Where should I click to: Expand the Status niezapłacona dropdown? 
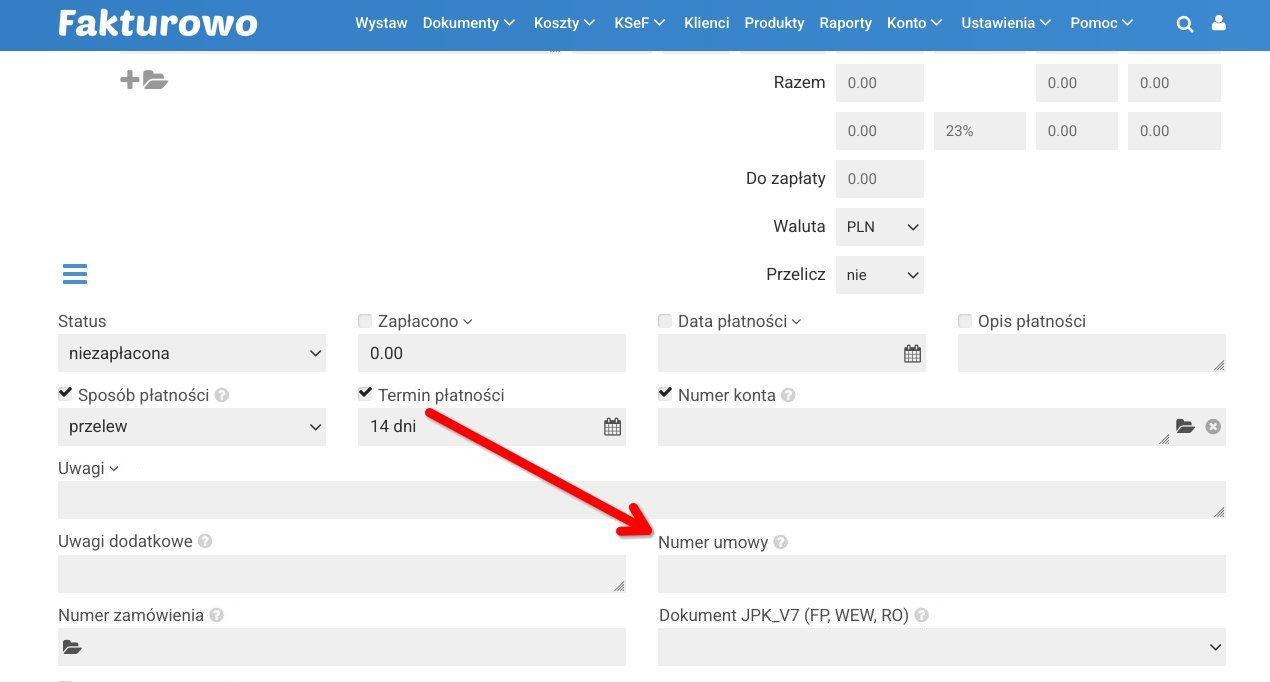click(191, 353)
